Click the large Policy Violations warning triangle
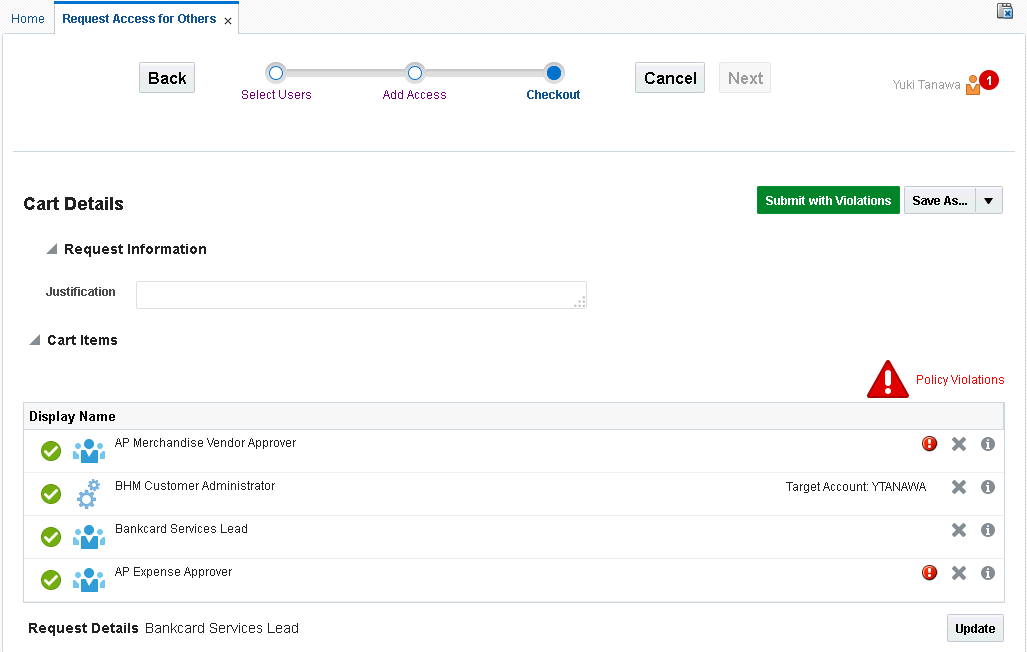1027x652 pixels. click(x=887, y=379)
